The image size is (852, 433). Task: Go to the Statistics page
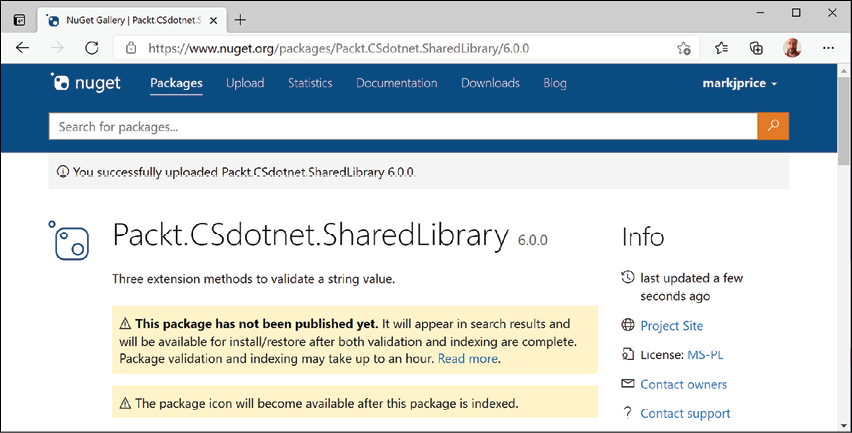point(310,83)
